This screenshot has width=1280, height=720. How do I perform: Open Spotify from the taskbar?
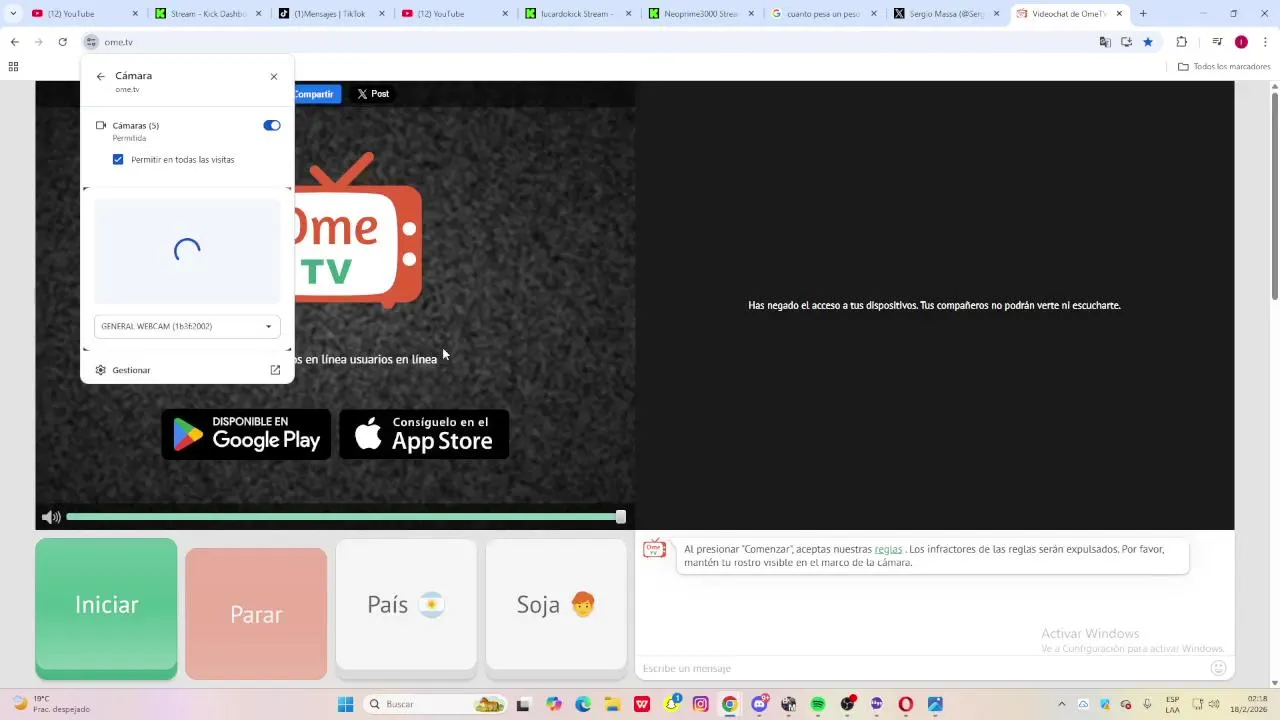818,704
